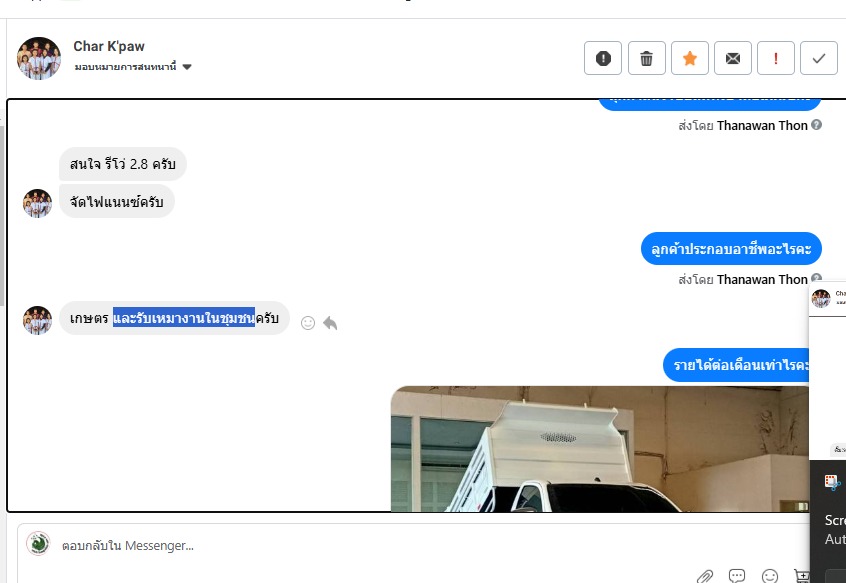The width and height of the screenshot is (846, 583).
Task: Toggle the orange star follow-up marker
Action: click(690, 58)
